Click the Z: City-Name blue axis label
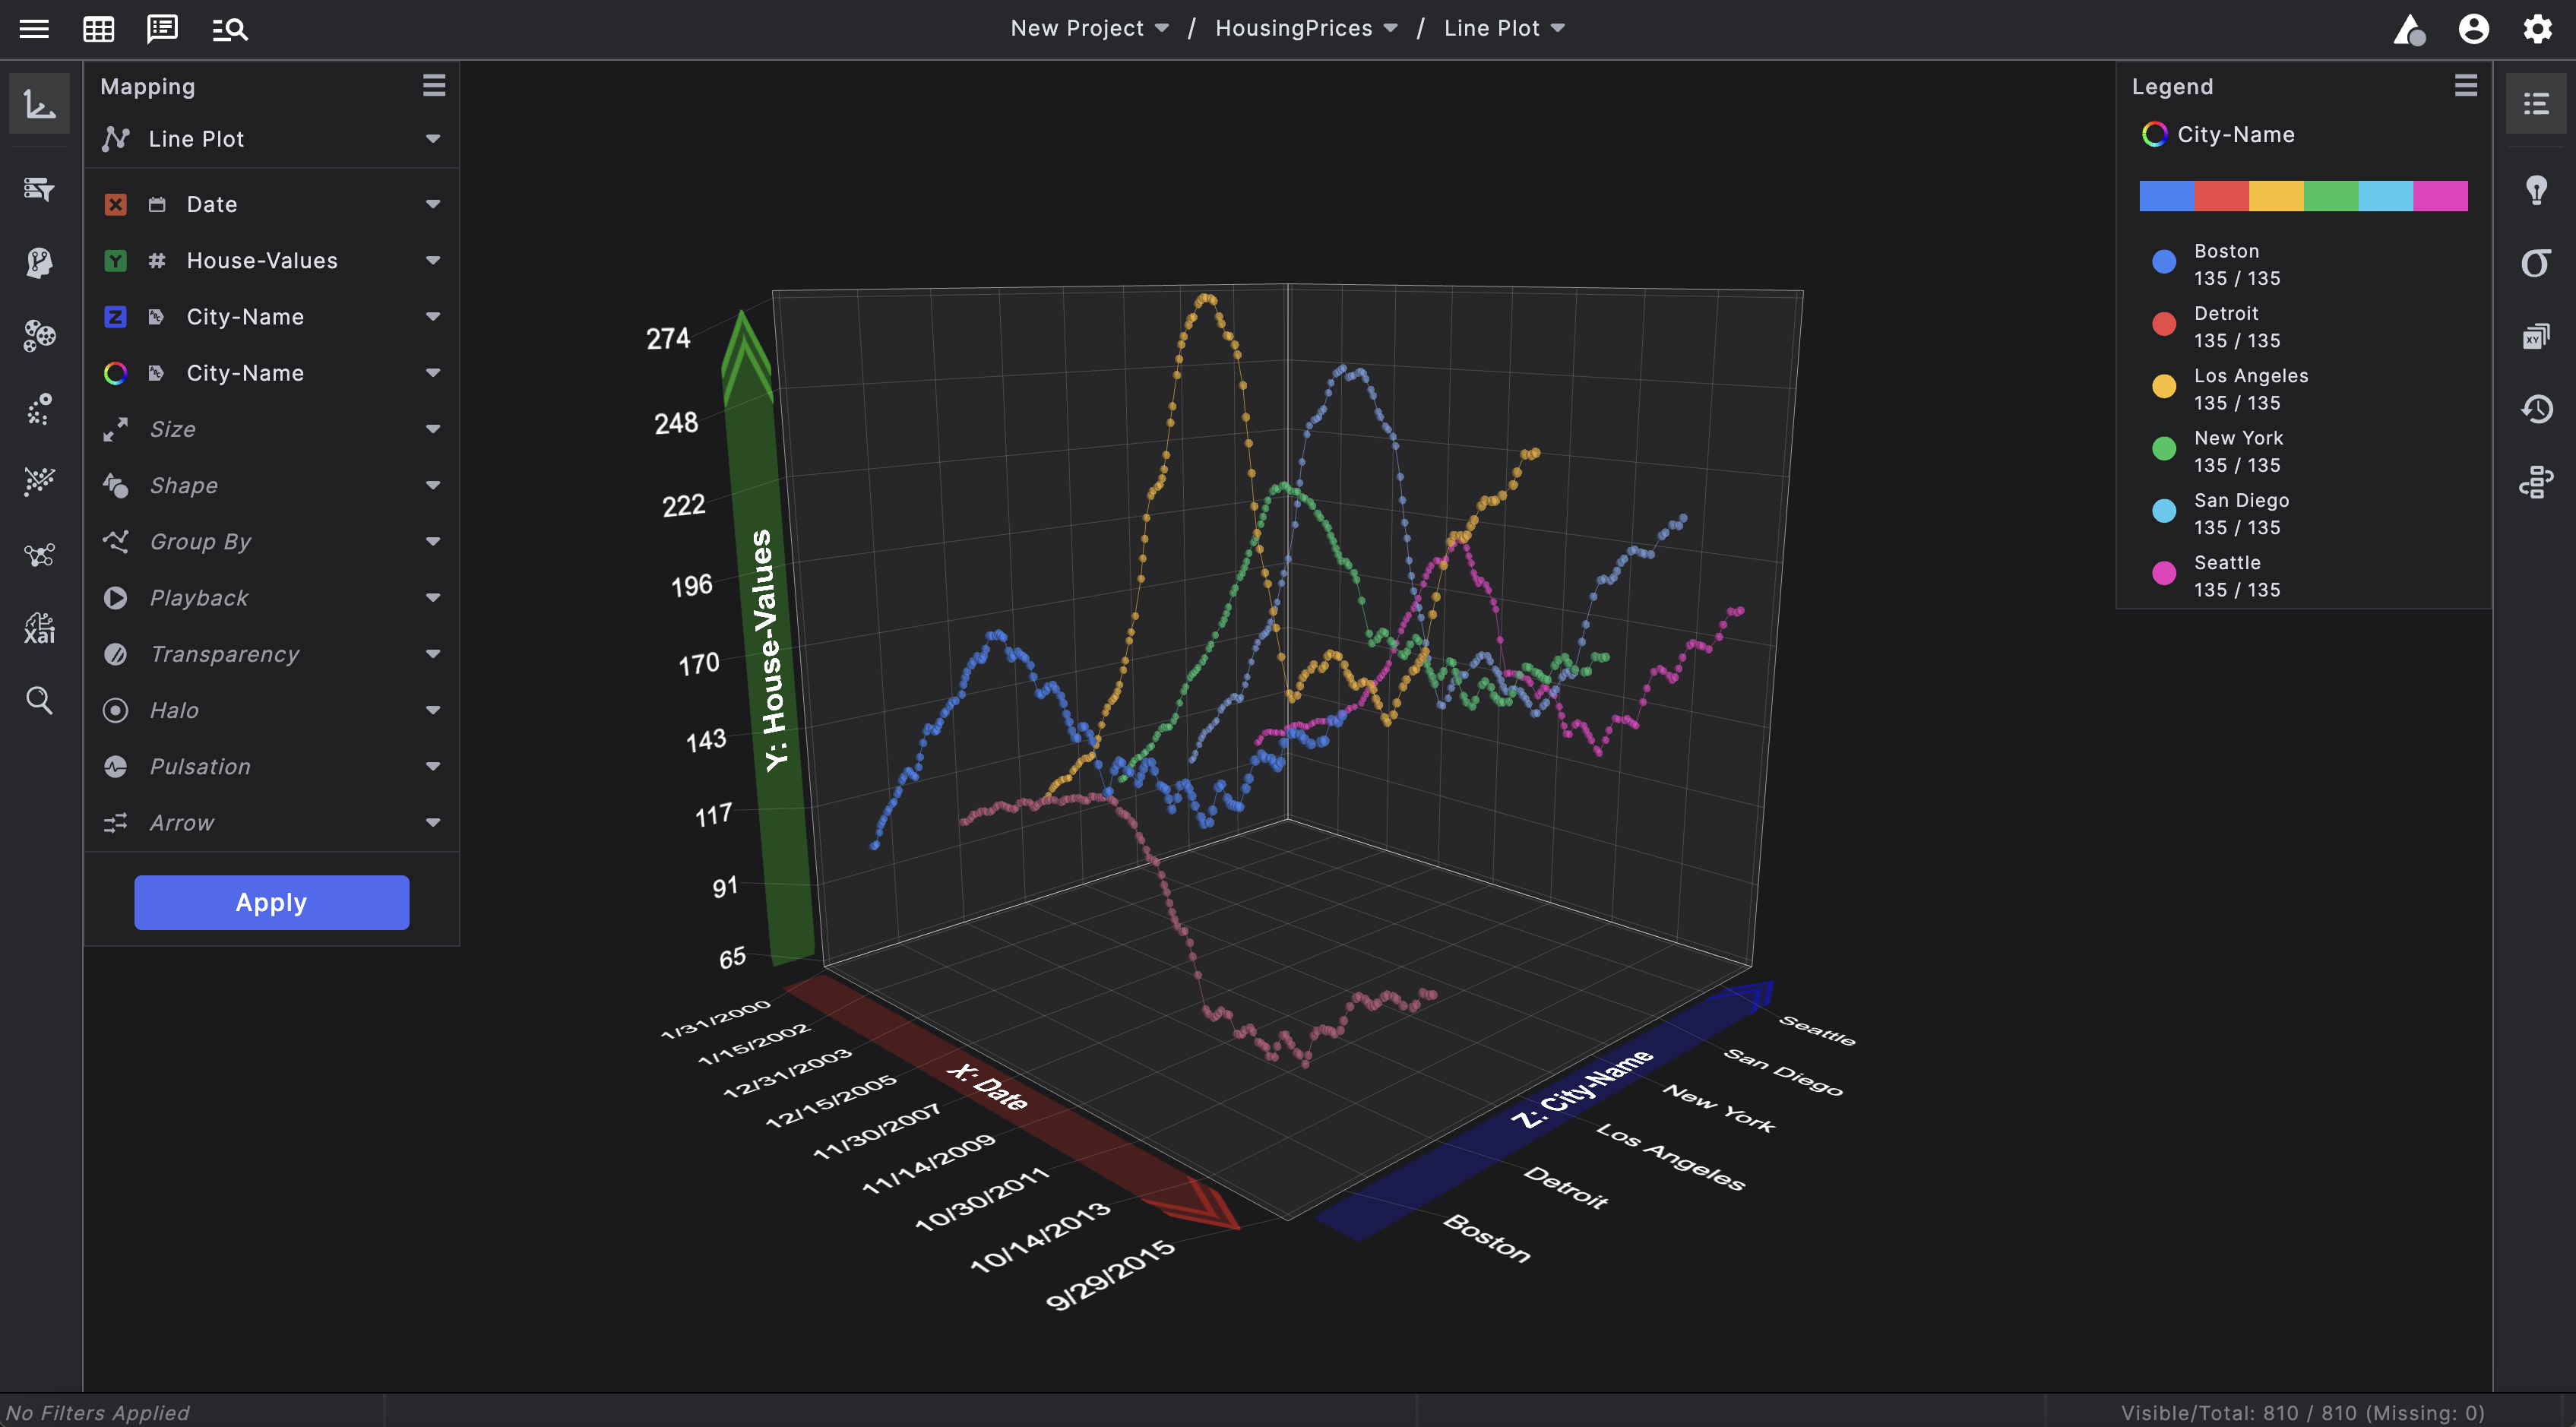Image resolution: width=2576 pixels, height=1427 pixels. [x=1581, y=1088]
